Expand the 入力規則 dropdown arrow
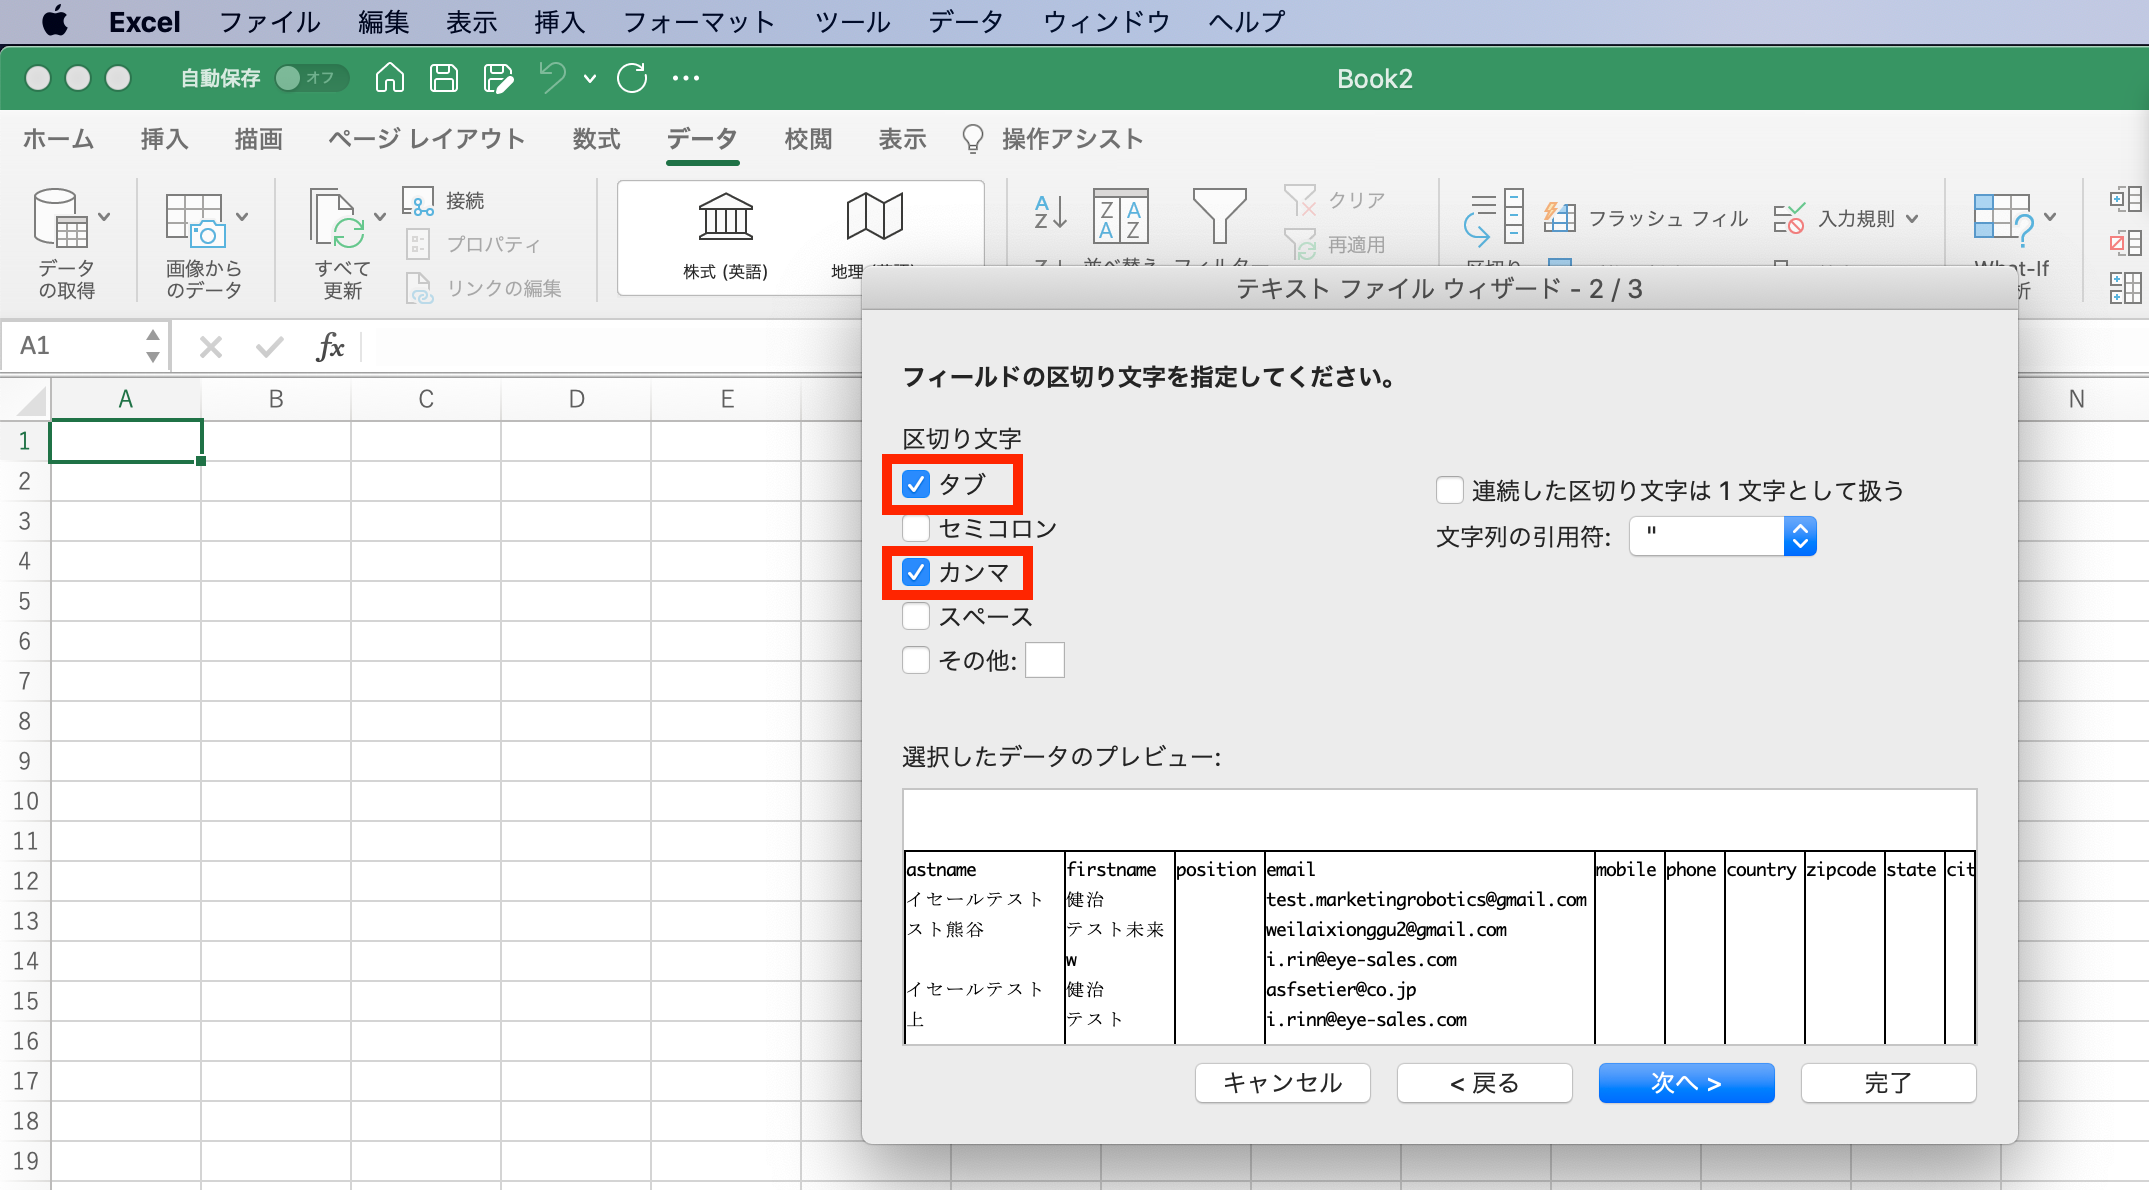This screenshot has width=2149, height=1190. tap(1912, 218)
